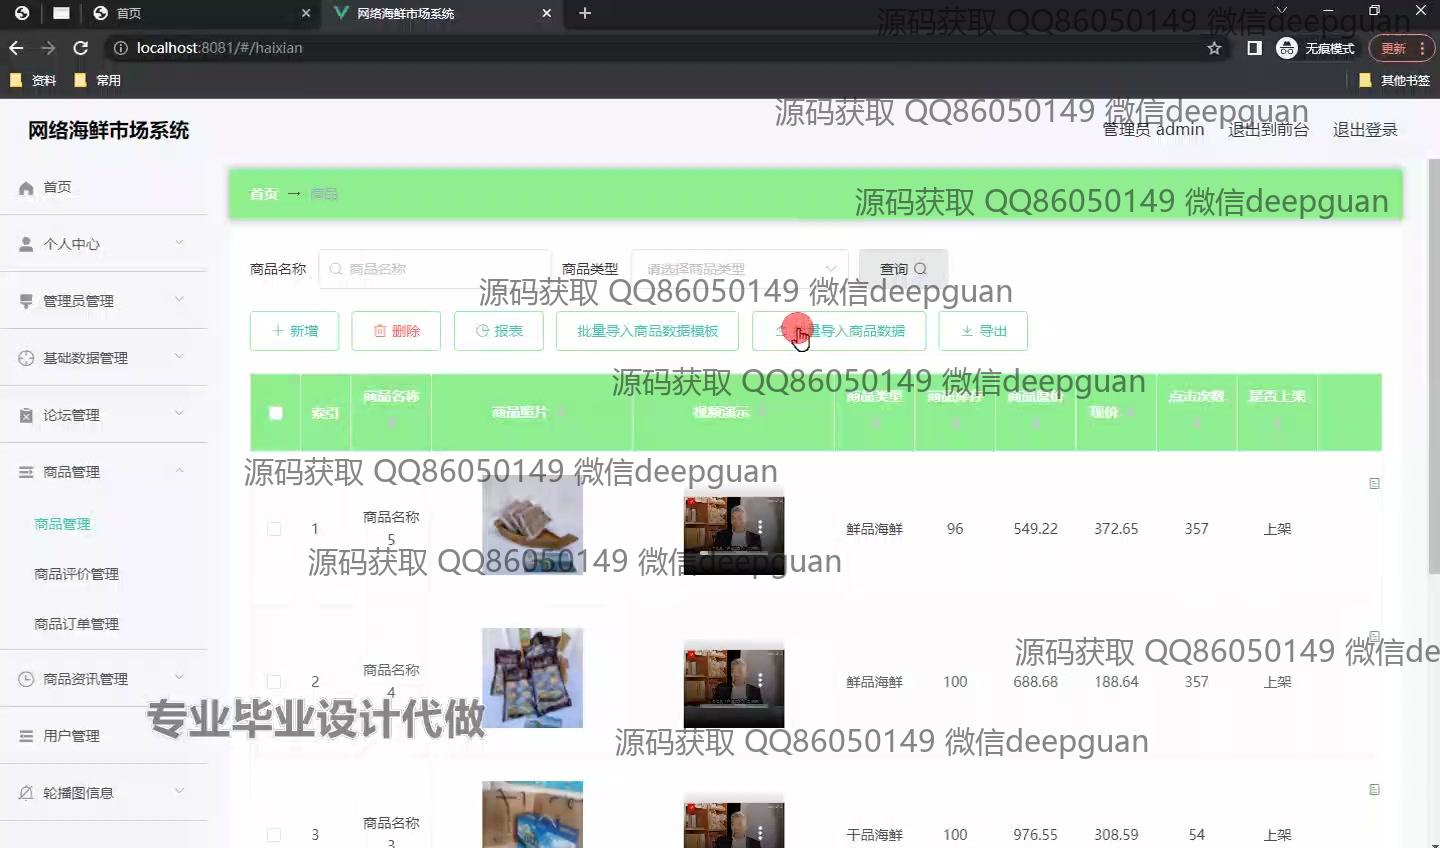This screenshot has height=848, width=1440.
Task: Sort by the 商品名称 column header
Action: [x=391, y=397]
